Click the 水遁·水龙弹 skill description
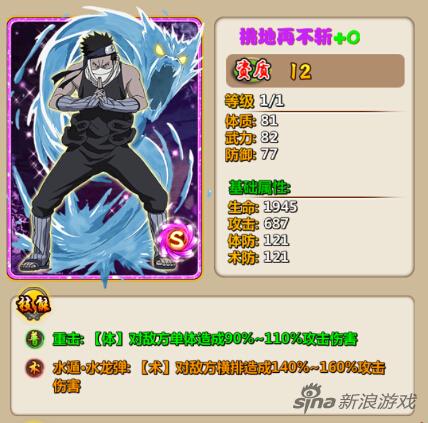 (x=219, y=377)
